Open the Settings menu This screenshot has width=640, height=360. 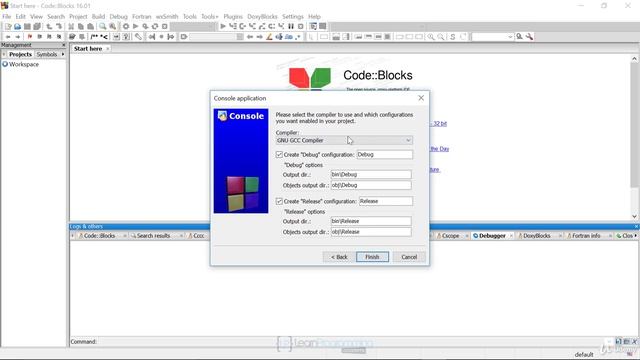point(293,16)
